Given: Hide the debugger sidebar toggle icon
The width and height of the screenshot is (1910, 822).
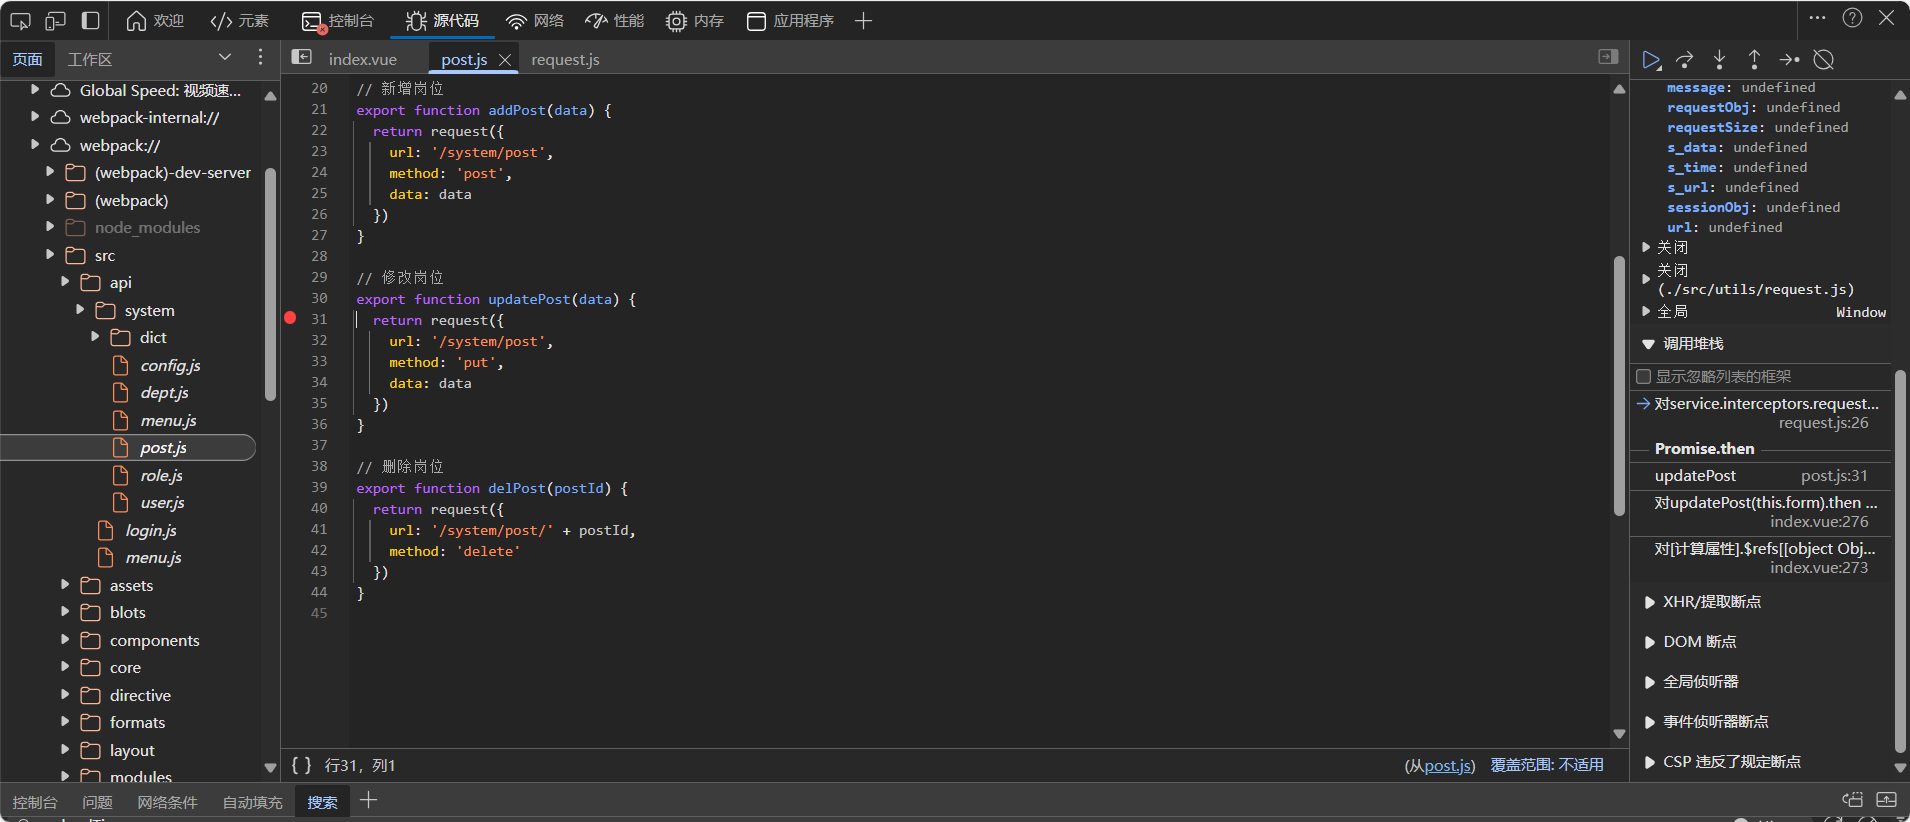Looking at the screenshot, I should (x=1608, y=58).
